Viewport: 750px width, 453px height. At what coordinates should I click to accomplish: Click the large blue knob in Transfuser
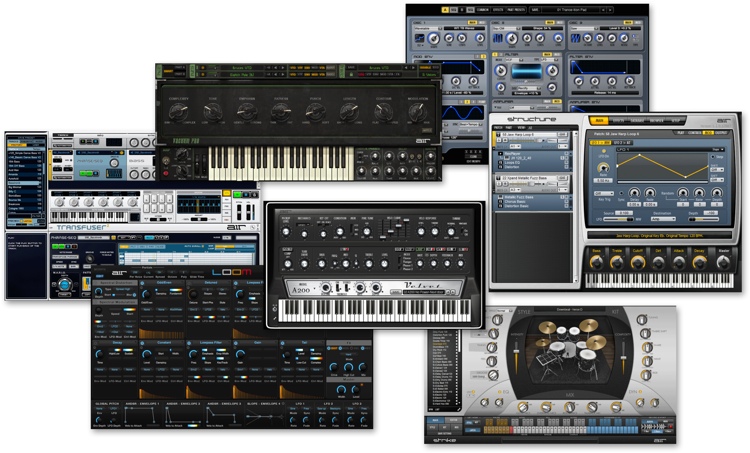[64, 286]
